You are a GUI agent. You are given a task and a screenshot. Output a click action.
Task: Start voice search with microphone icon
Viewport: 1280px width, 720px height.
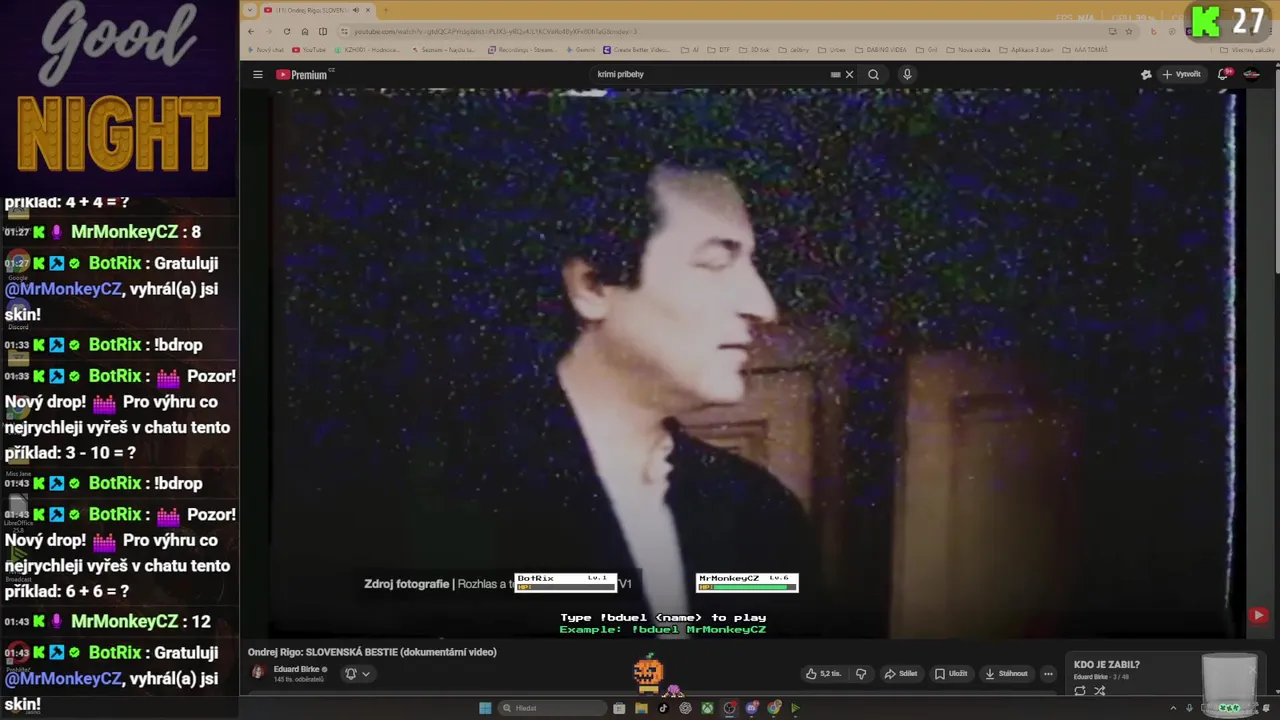pyautogui.click(x=907, y=74)
